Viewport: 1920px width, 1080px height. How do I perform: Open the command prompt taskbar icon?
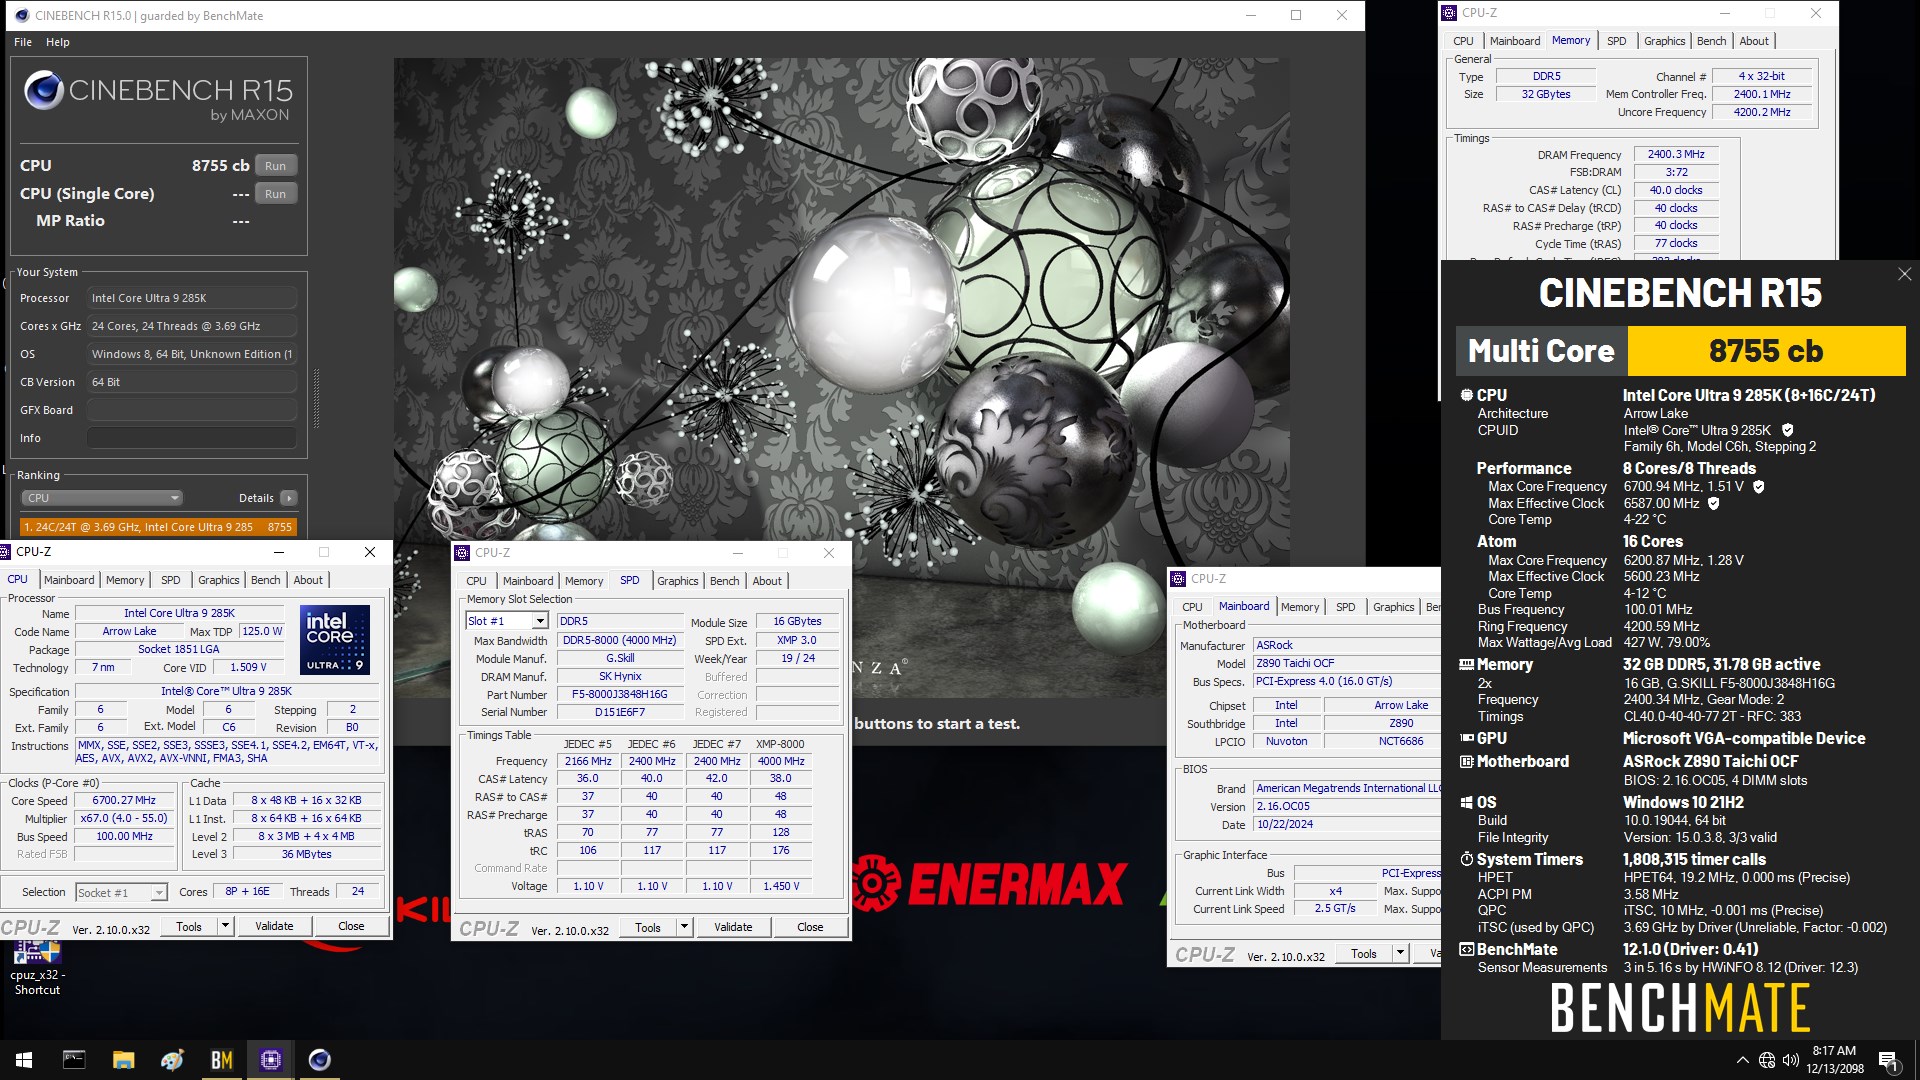(x=74, y=1060)
